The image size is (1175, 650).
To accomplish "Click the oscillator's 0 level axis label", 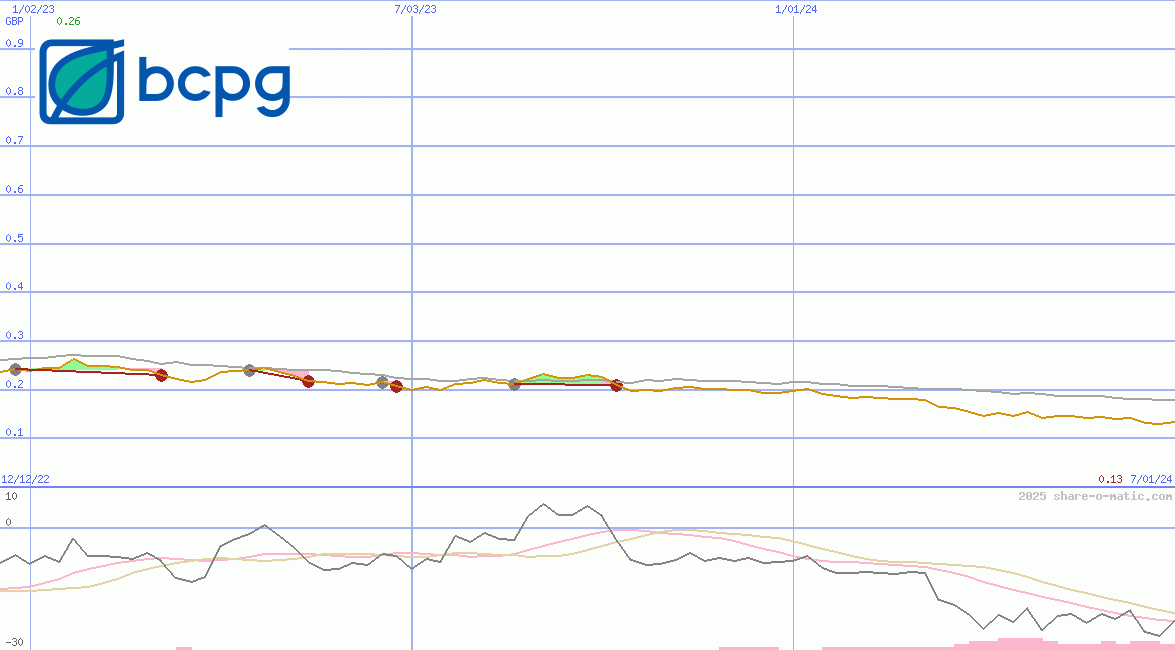I will [9, 522].
